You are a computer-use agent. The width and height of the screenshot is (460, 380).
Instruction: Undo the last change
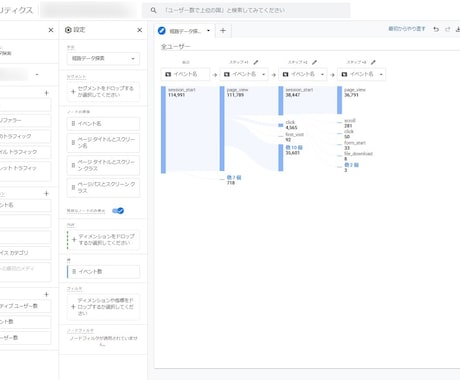tap(436, 29)
